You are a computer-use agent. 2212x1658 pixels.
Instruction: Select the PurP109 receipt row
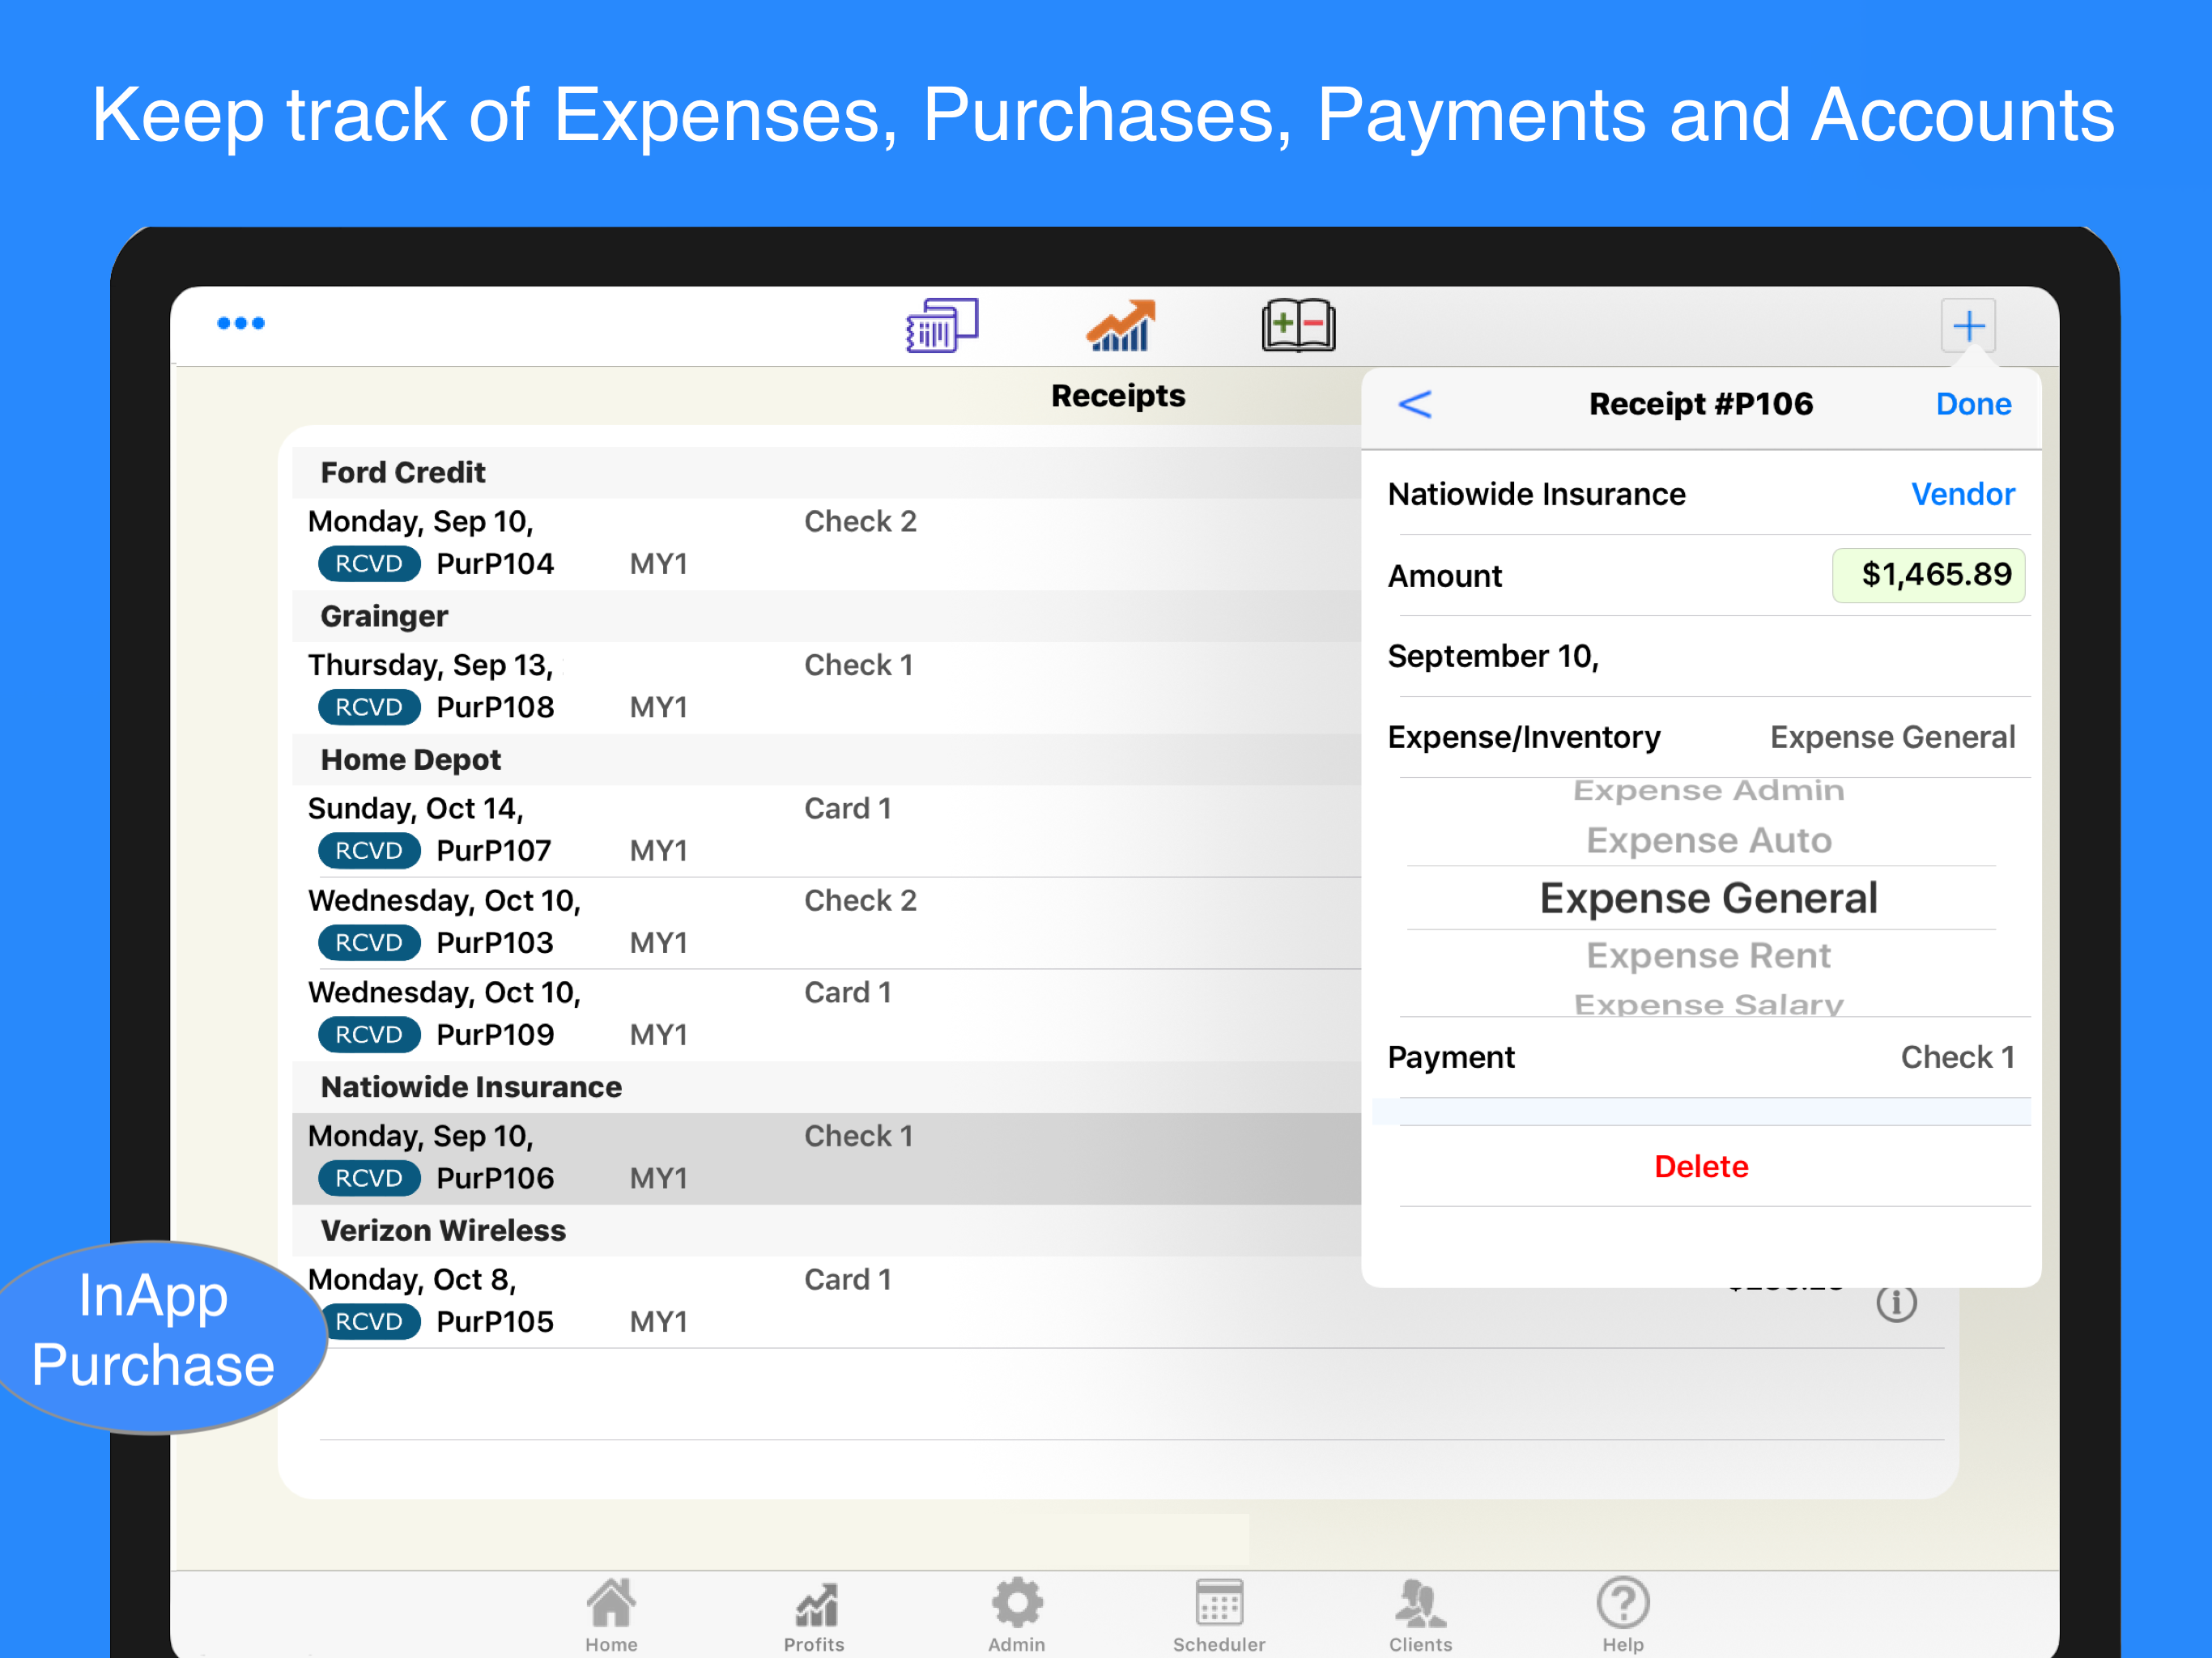tap(826, 1014)
